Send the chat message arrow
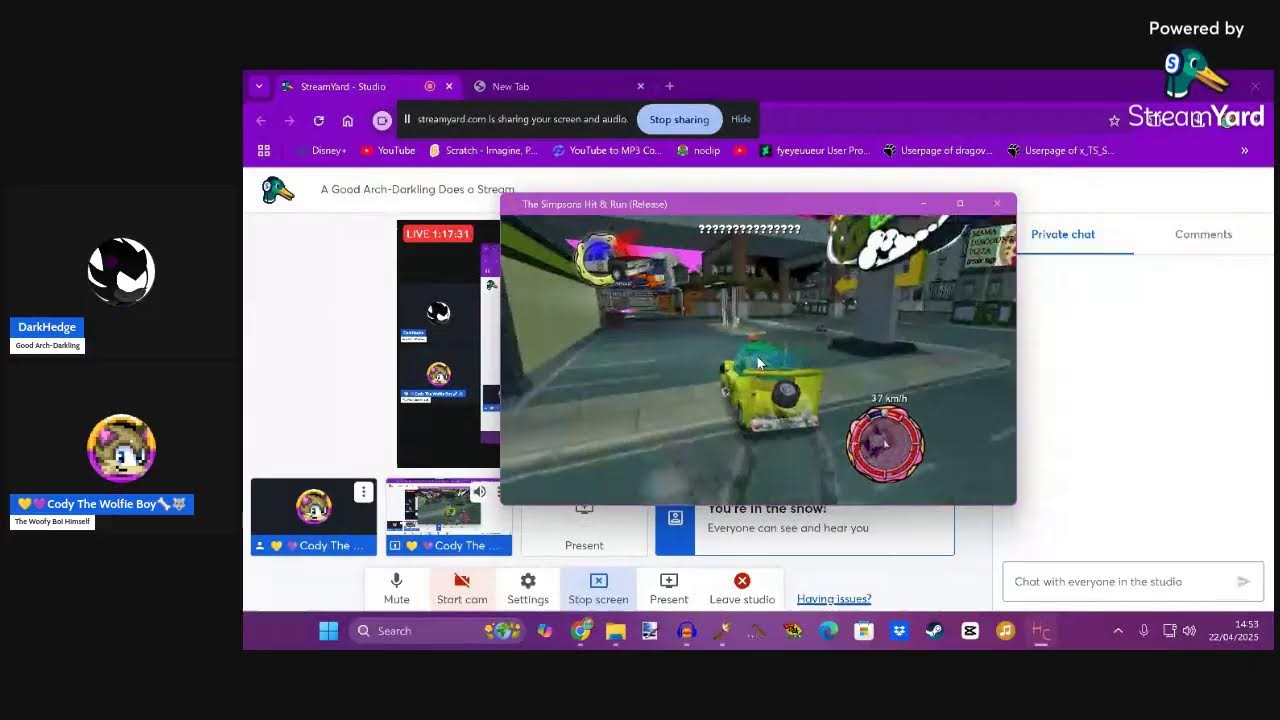This screenshot has width=1280, height=720. click(x=1244, y=581)
